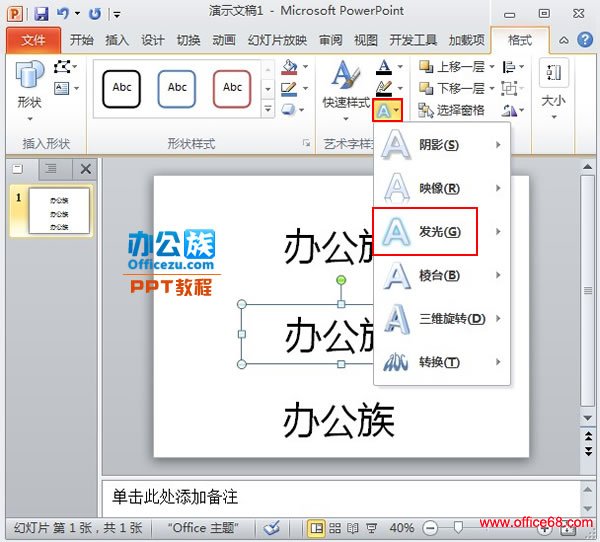Collapse the ribbon with the caret icon
This screenshot has width=600, height=542.
pyautogui.click(x=563, y=40)
